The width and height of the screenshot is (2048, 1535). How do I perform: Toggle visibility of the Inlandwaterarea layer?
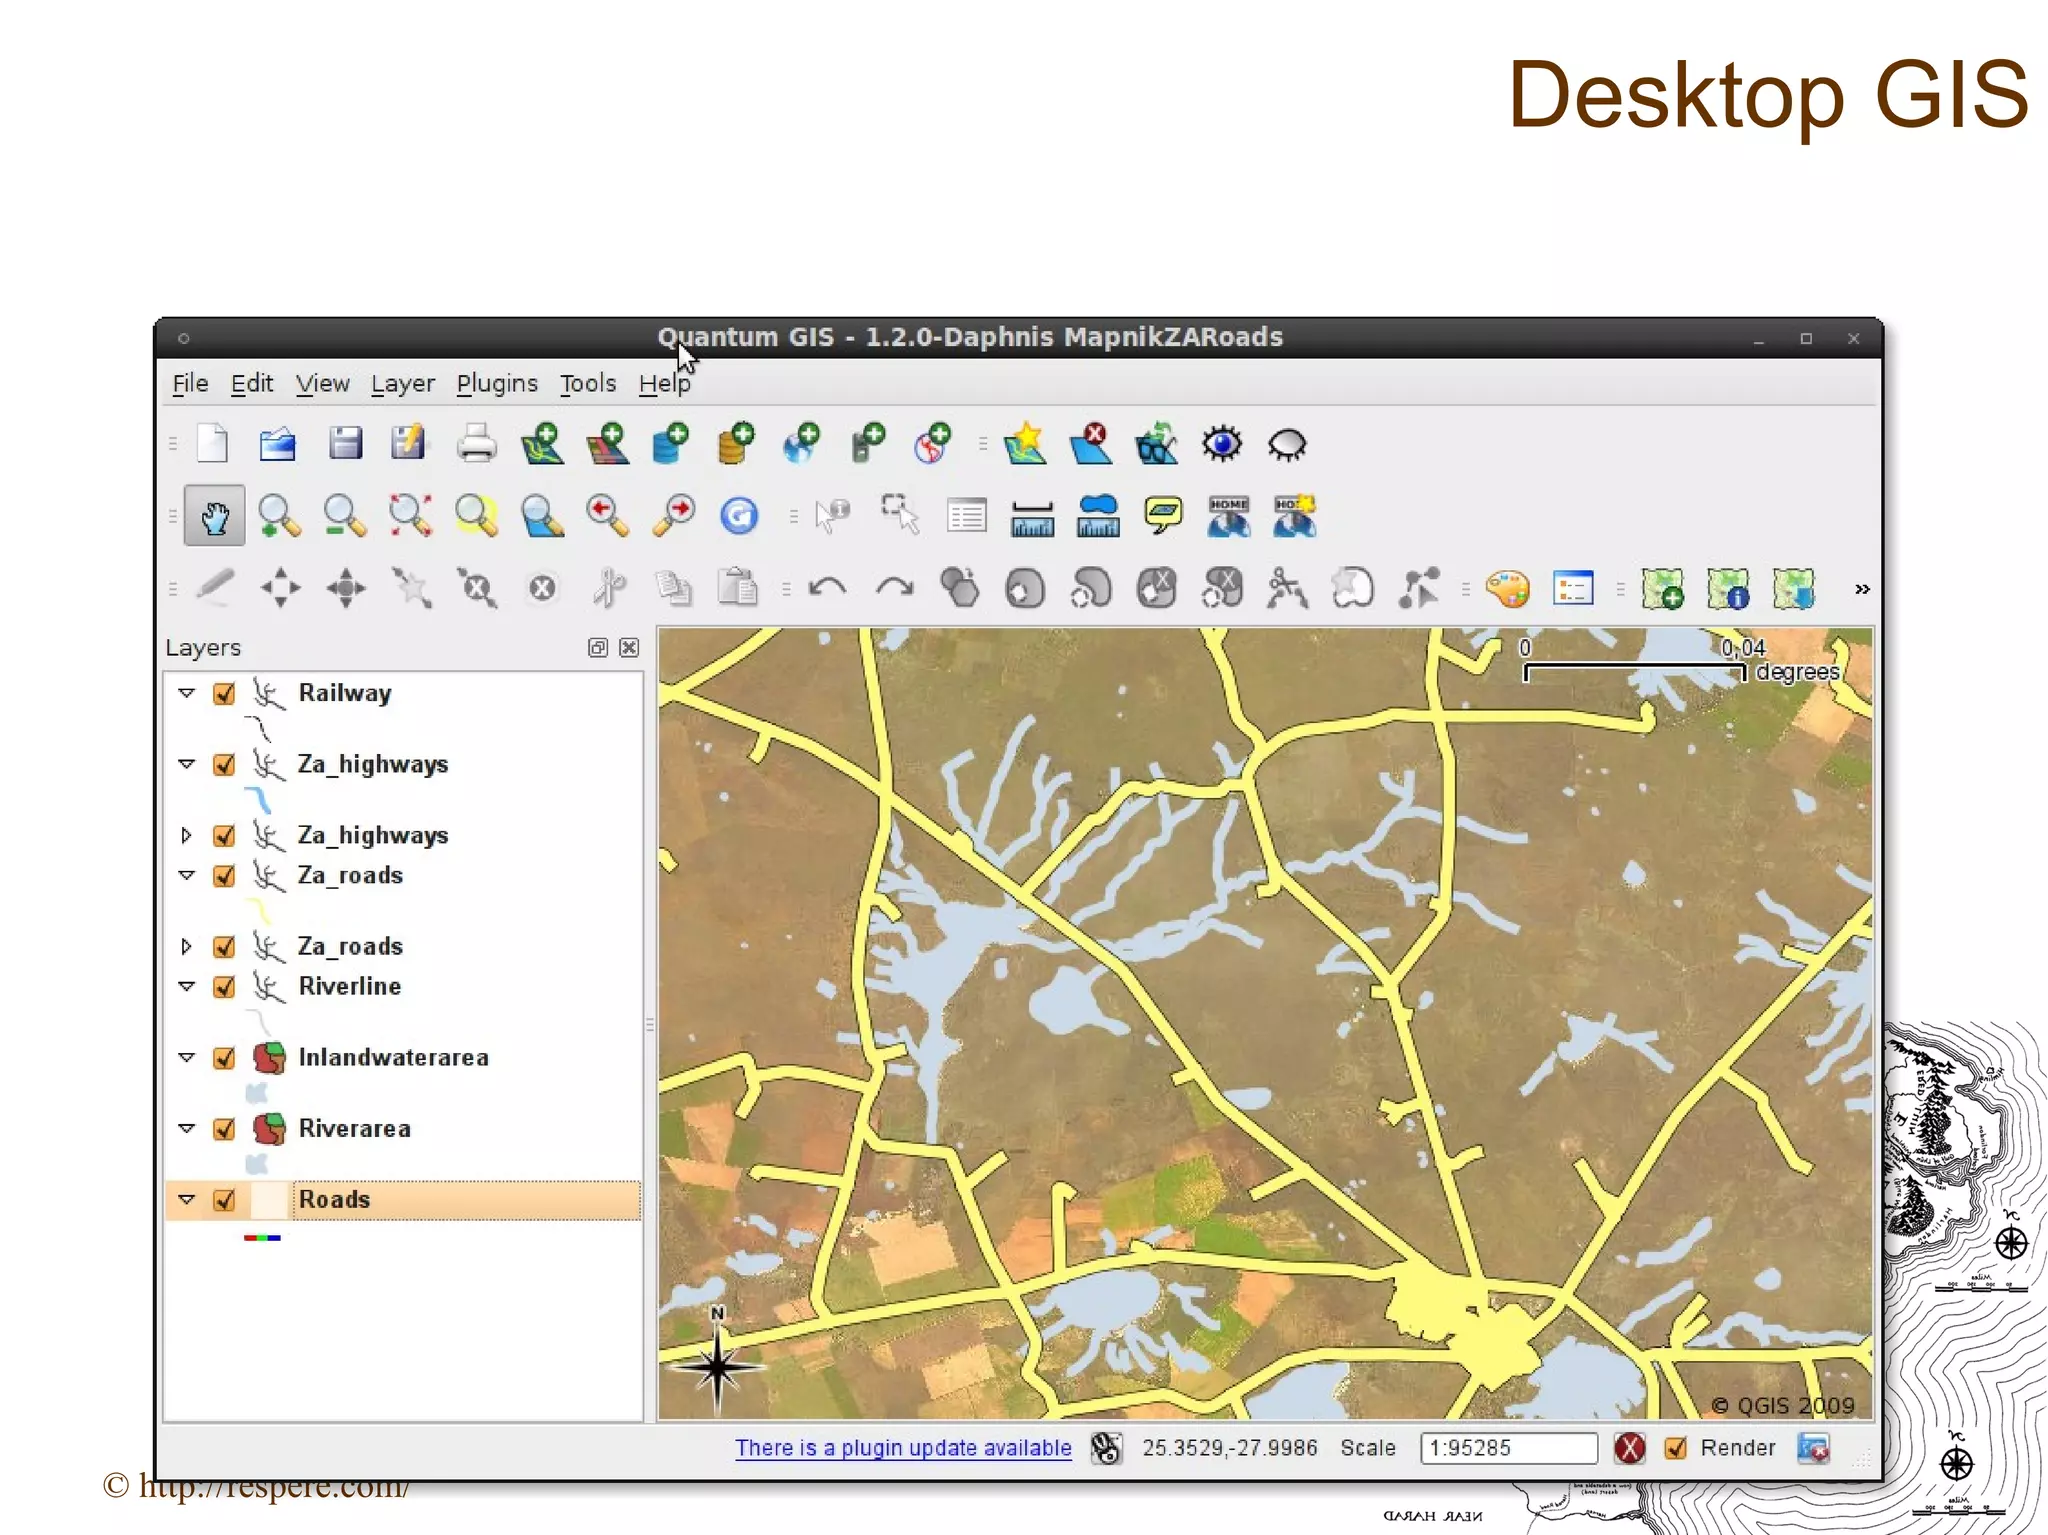224,1057
